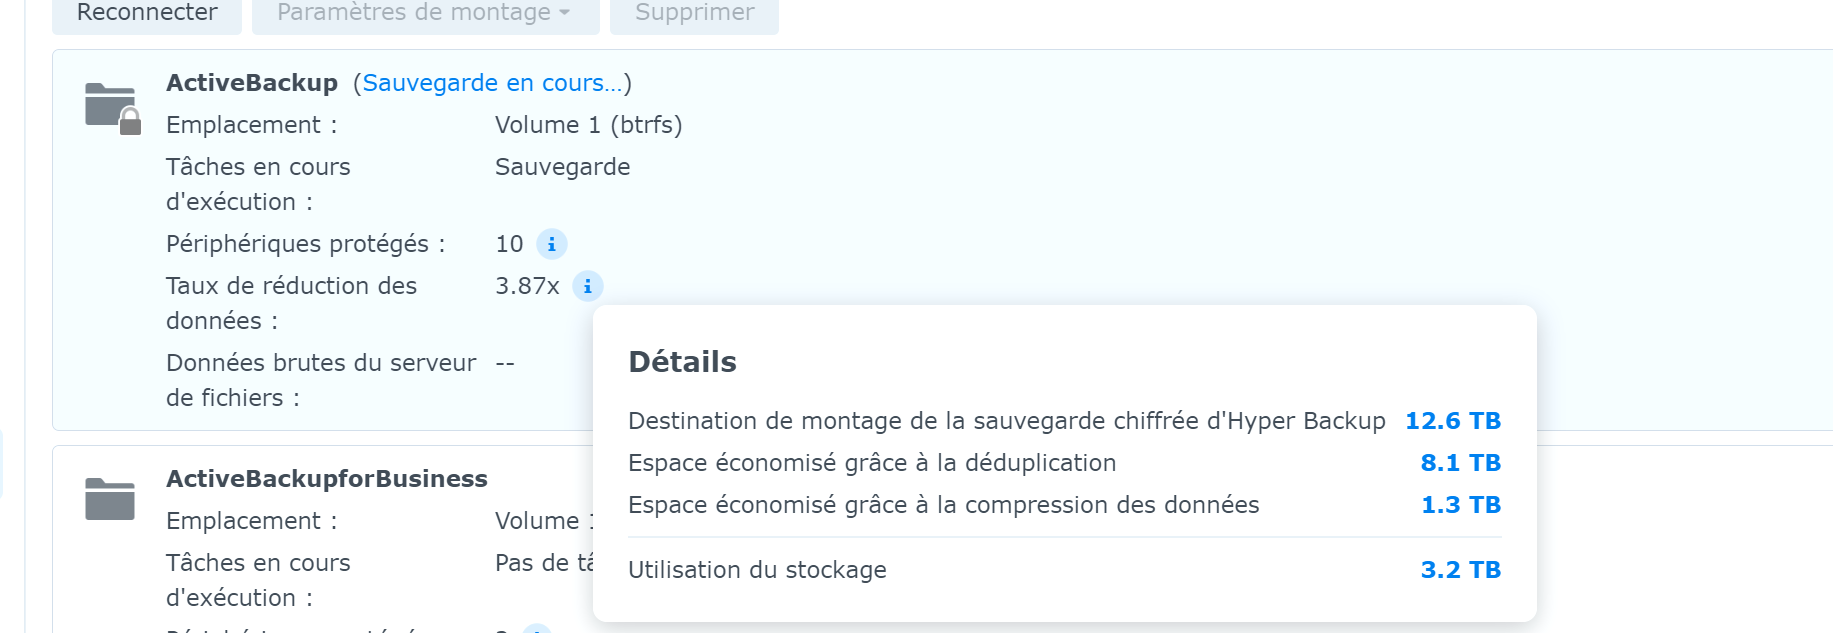
Task: Click the Détails popup heading
Action: [682, 362]
